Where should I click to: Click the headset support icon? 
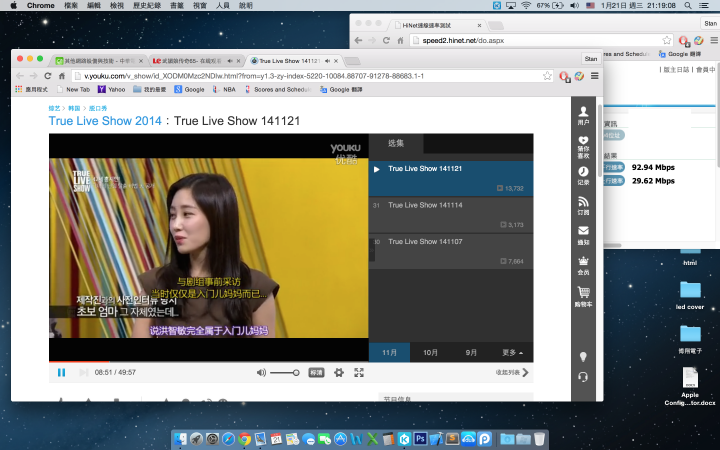point(583,377)
